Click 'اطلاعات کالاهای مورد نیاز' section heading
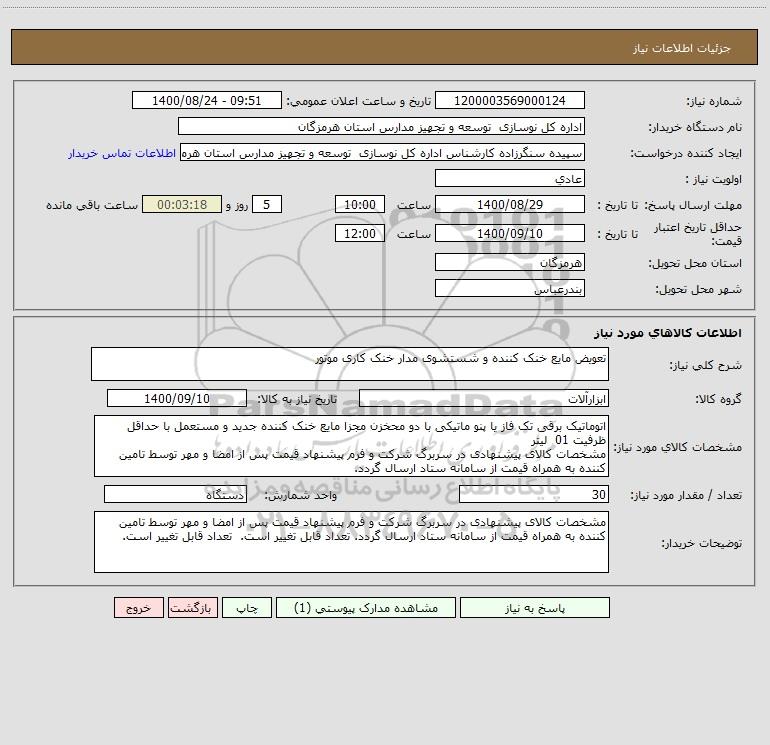The image size is (770, 745). pos(668,333)
